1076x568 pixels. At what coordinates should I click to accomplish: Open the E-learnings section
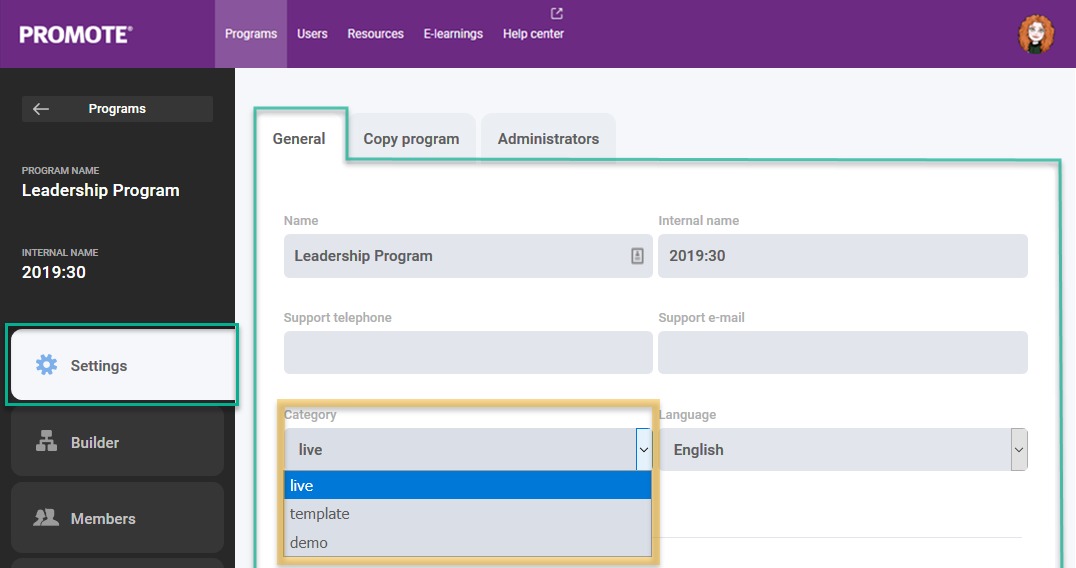pos(453,34)
